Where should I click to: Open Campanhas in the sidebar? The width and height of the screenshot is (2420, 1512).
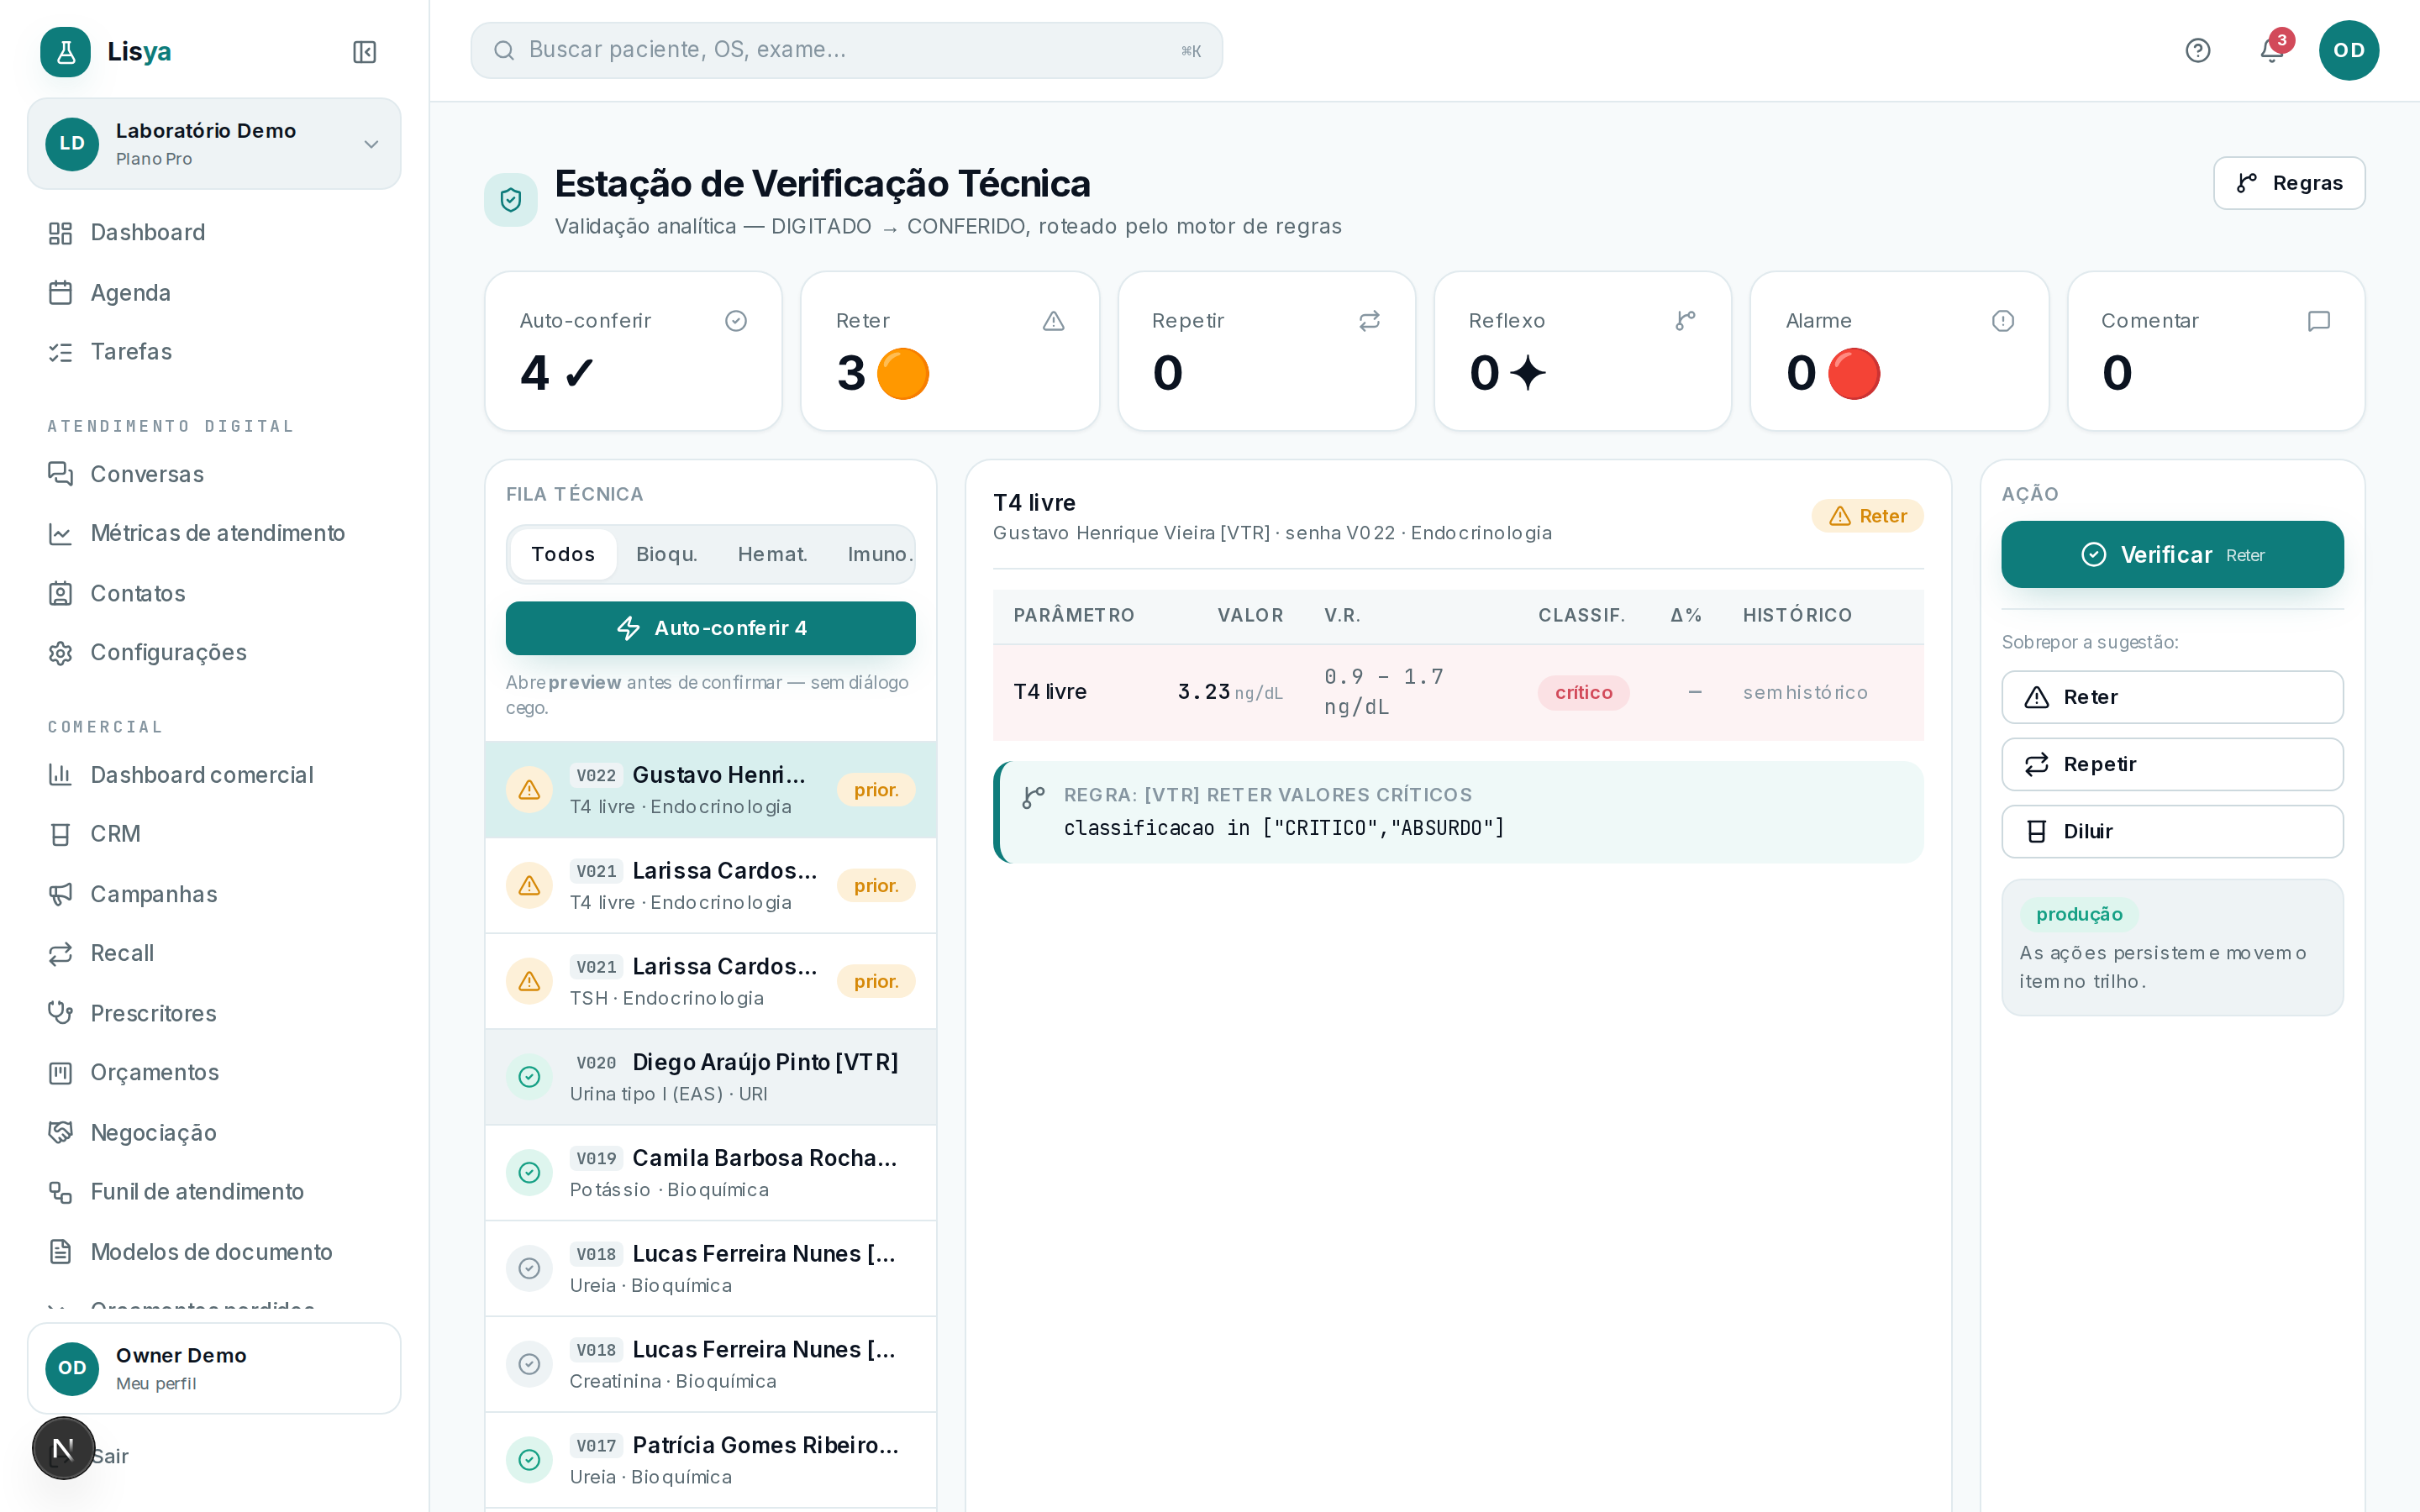tap(214, 894)
